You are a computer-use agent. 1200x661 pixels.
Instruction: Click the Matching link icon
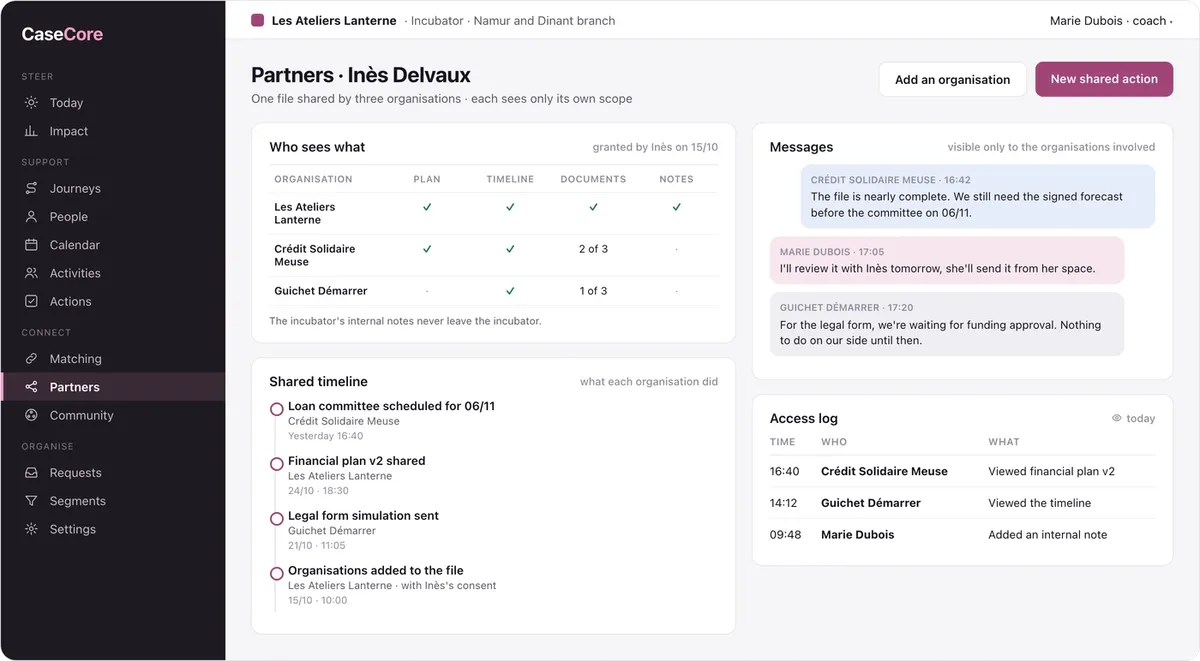[31, 359]
